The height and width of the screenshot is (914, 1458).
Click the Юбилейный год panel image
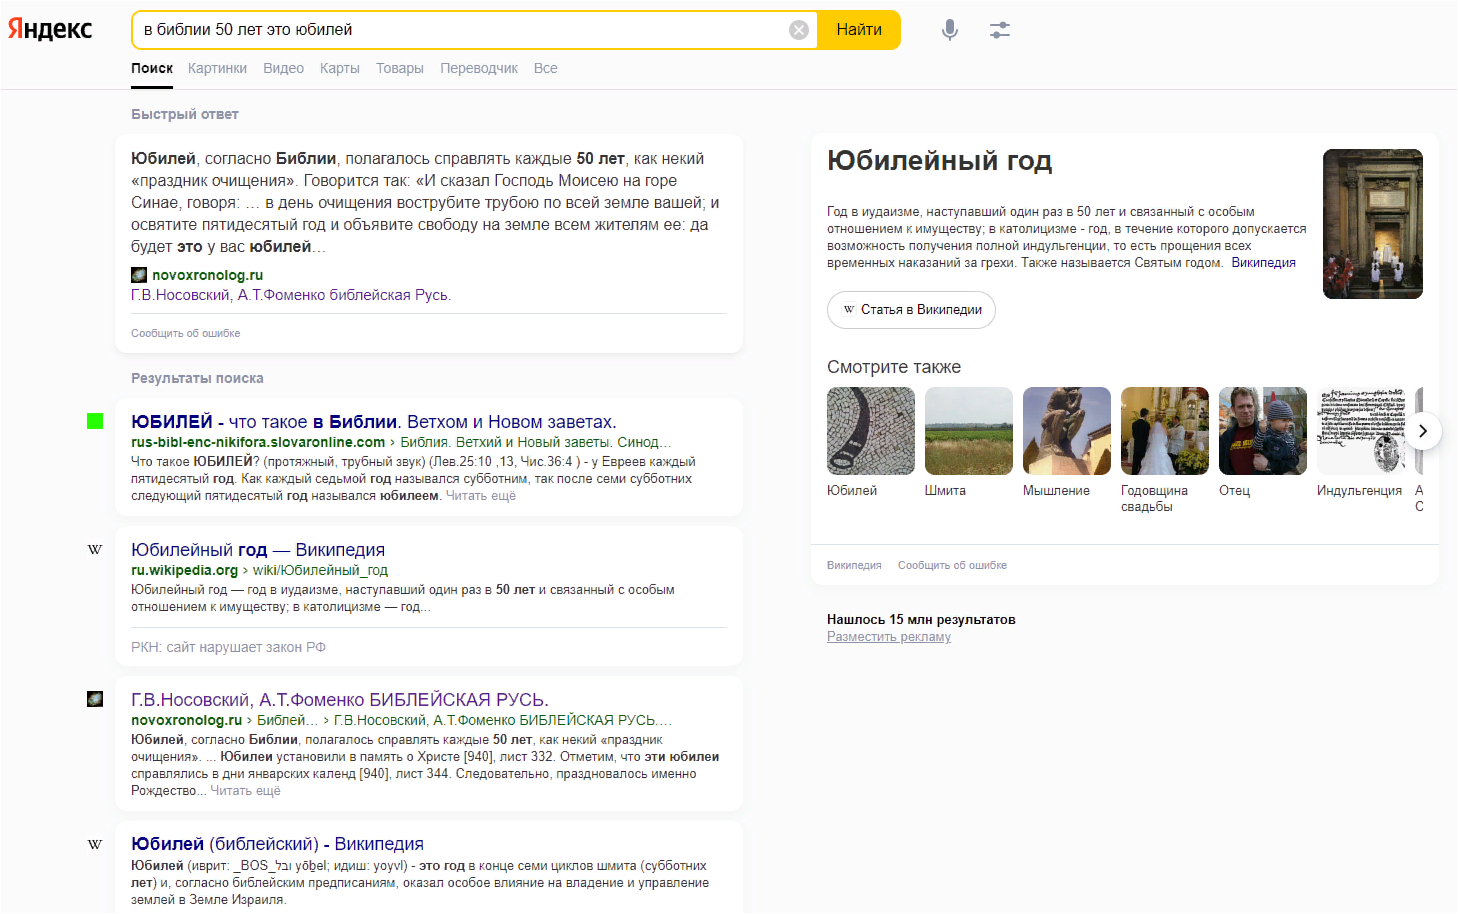(x=1372, y=224)
